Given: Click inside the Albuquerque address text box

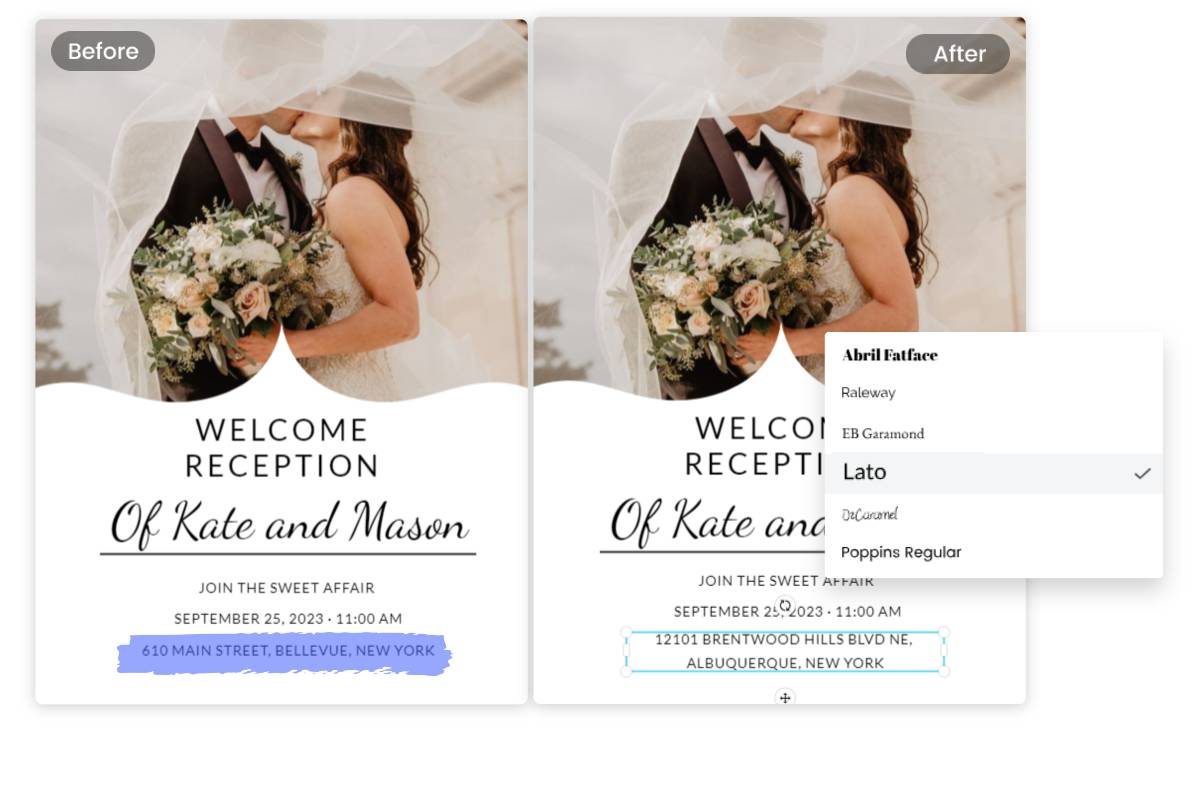Looking at the screenshot, I should click(x=784, y=652).
